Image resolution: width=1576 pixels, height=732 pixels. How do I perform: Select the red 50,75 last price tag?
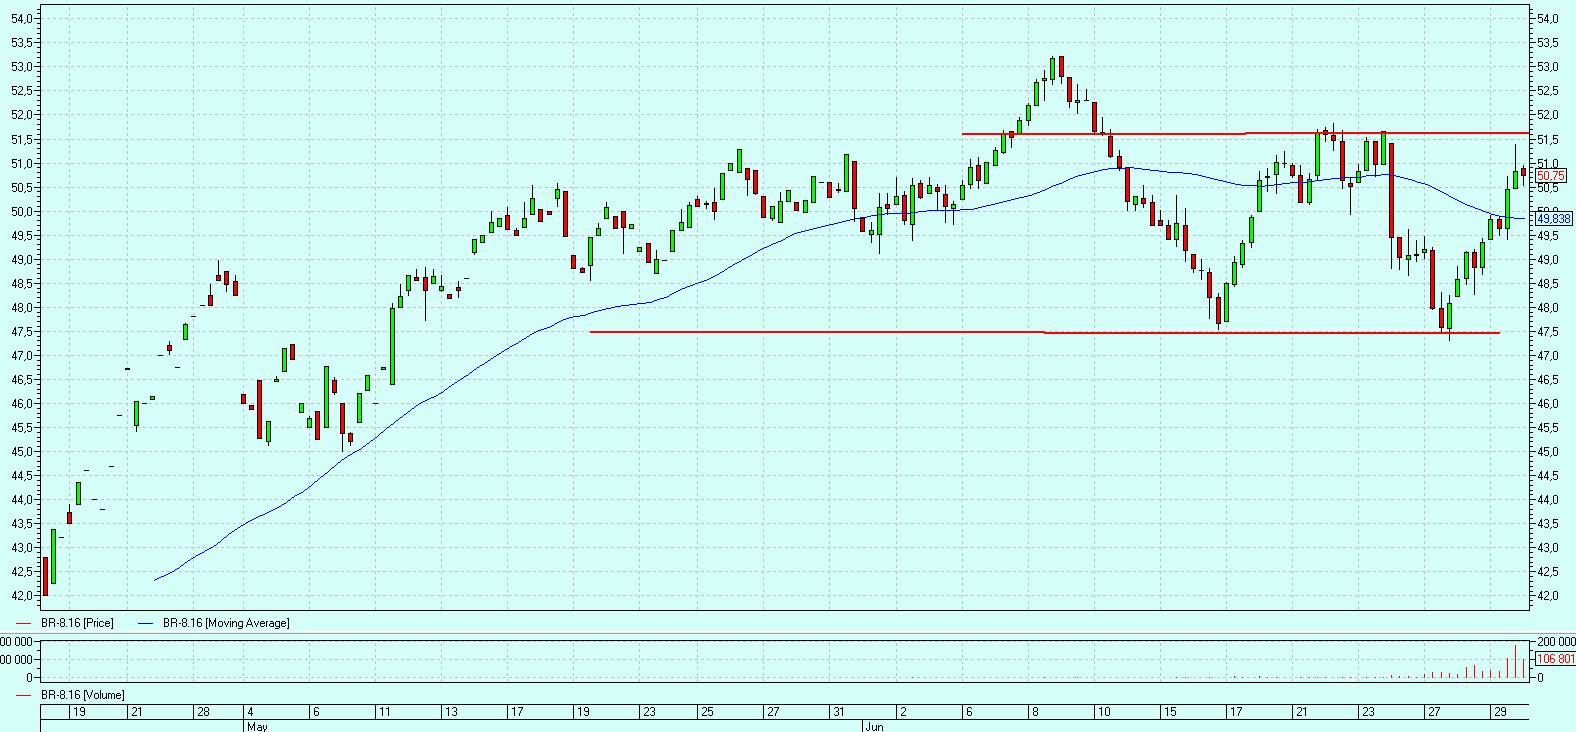1551,176
